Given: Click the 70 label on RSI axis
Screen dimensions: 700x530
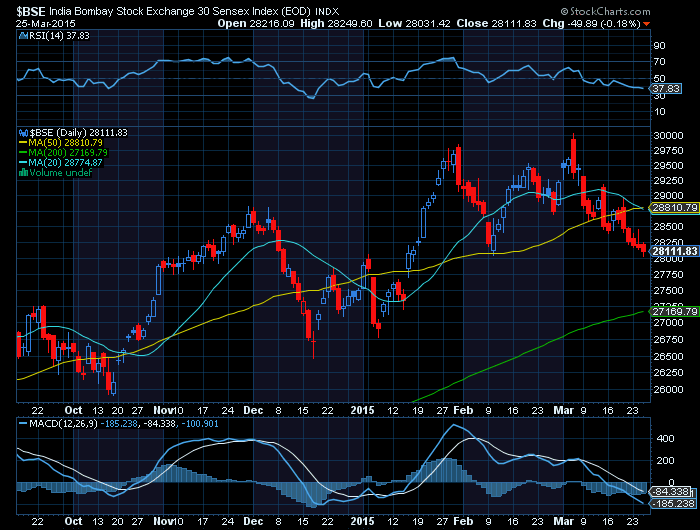Looking at the screenshot, I should 659,62.
